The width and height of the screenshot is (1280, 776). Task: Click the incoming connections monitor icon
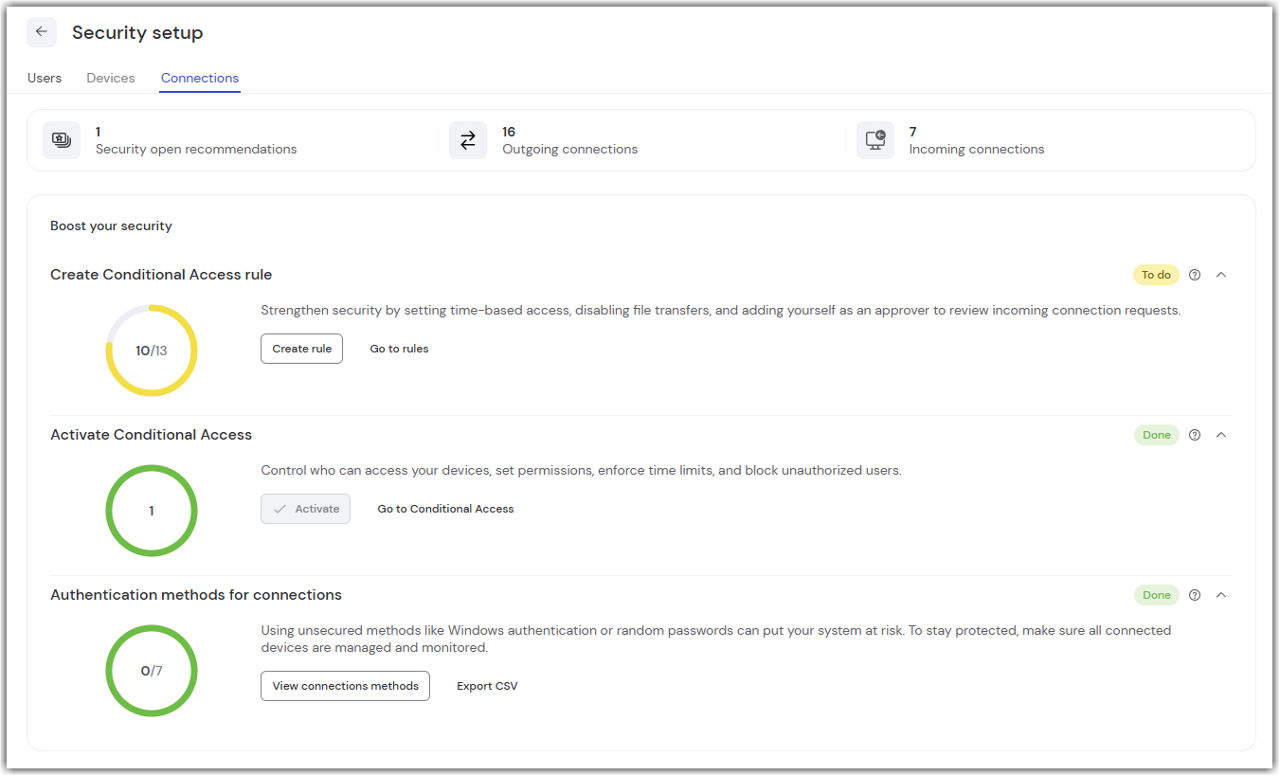pyautogui.click(x=875, y=140)
